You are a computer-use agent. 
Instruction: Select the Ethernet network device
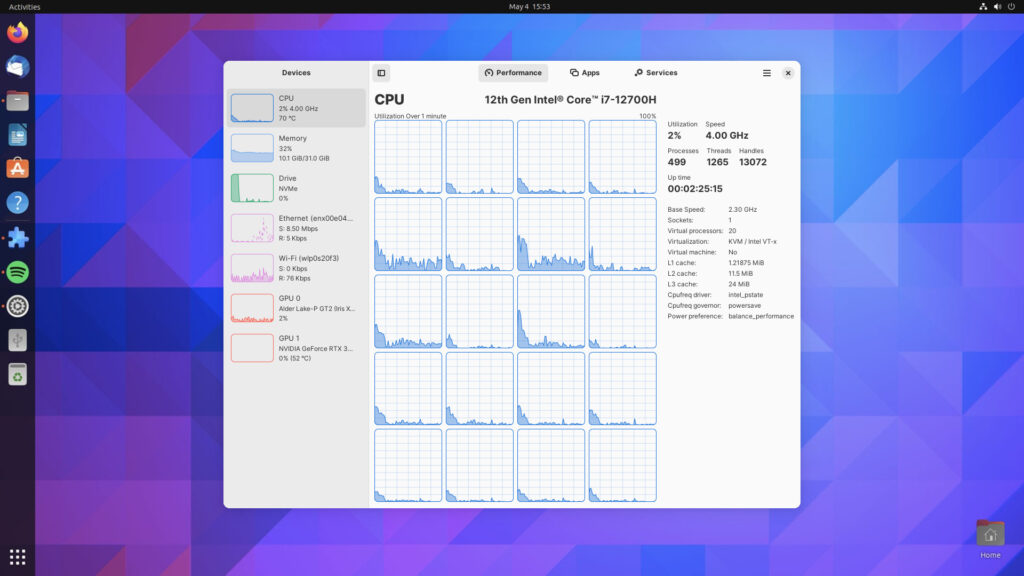click(x=296, y=228)
